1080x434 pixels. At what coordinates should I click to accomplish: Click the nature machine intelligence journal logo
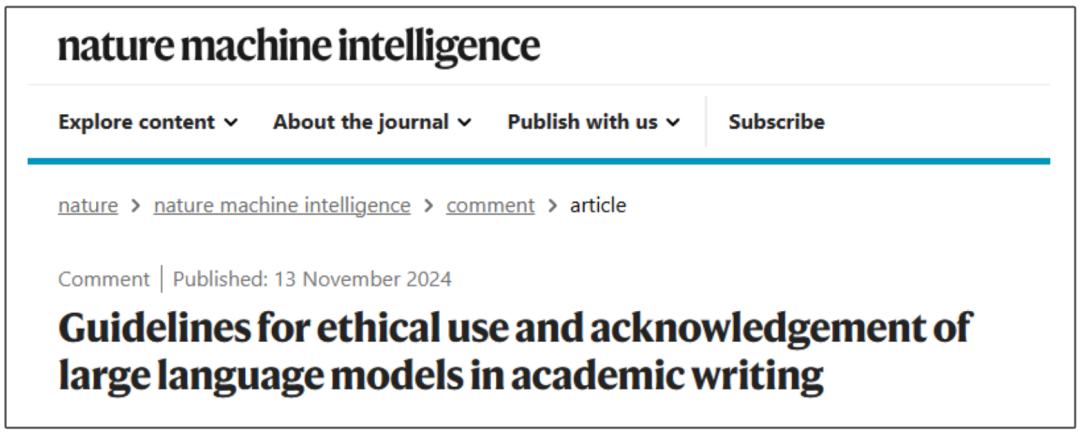tap(299, 46)
